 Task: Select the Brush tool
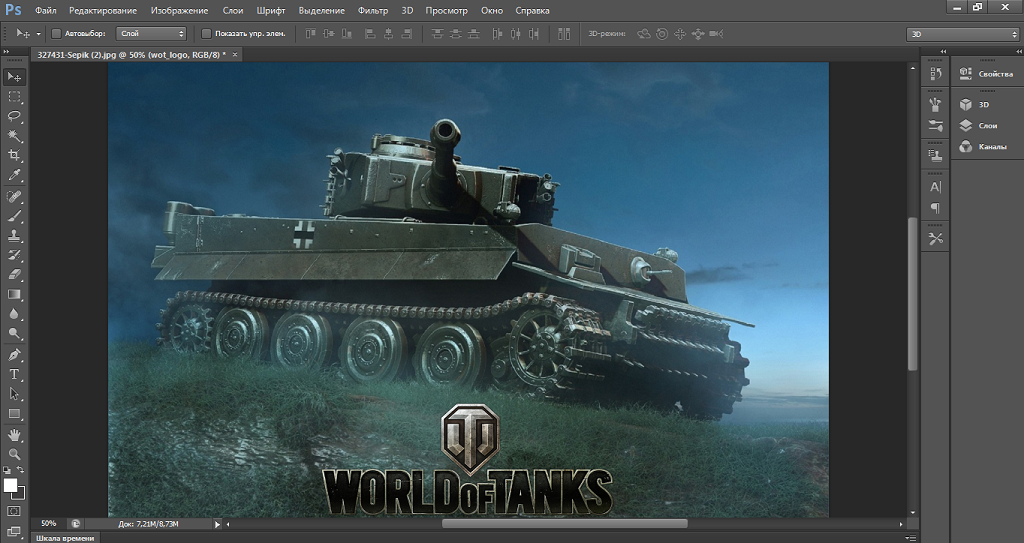click(x=14, y=216)
